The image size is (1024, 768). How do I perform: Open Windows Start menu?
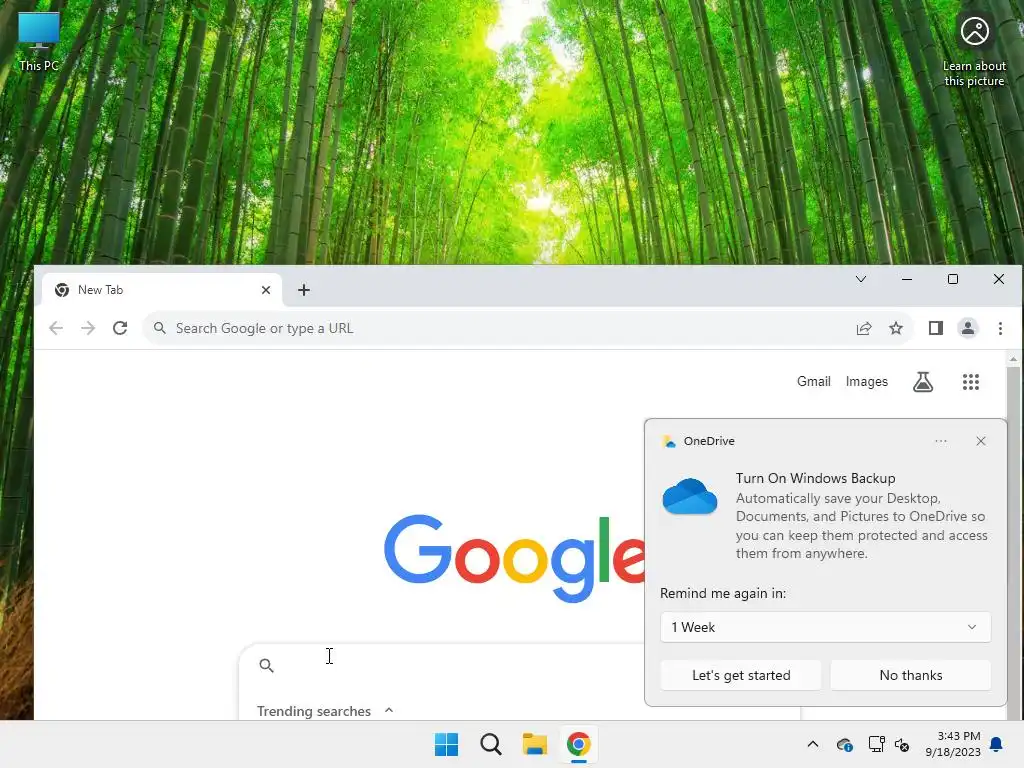447,744
